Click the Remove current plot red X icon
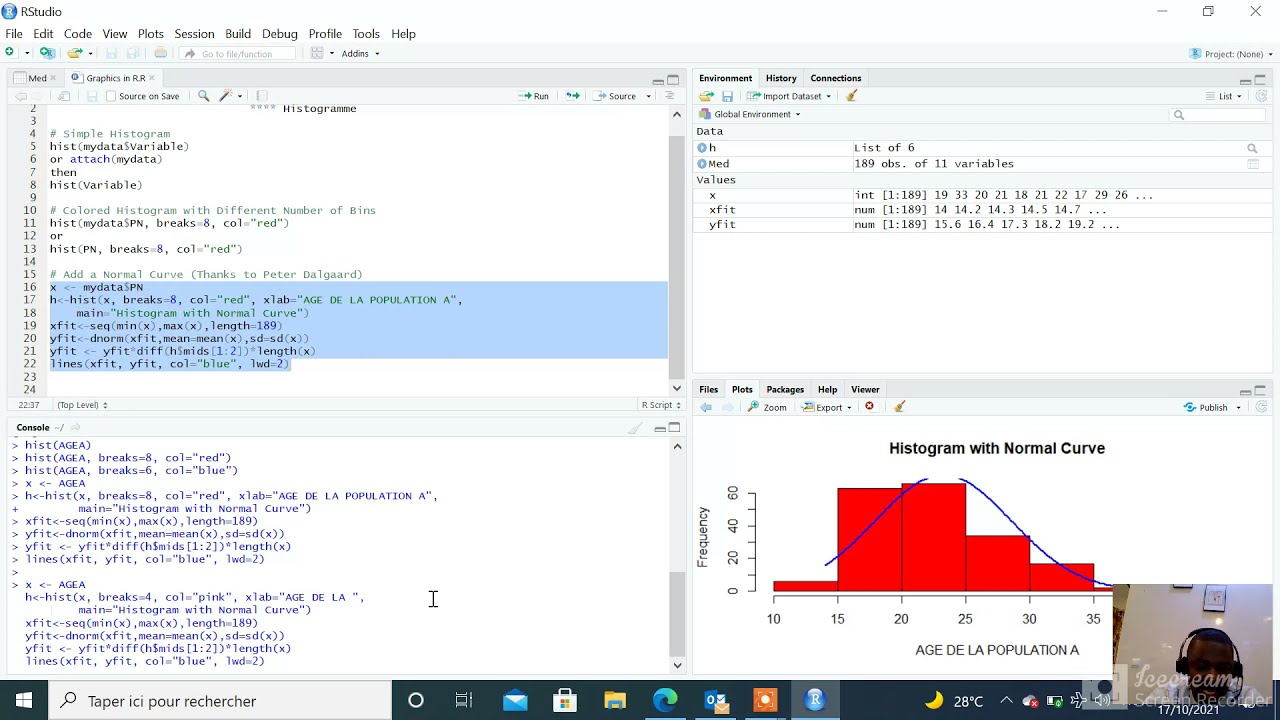Image resolution: width=1280 pixels, height=720 pixels. (x=870, y=407)
